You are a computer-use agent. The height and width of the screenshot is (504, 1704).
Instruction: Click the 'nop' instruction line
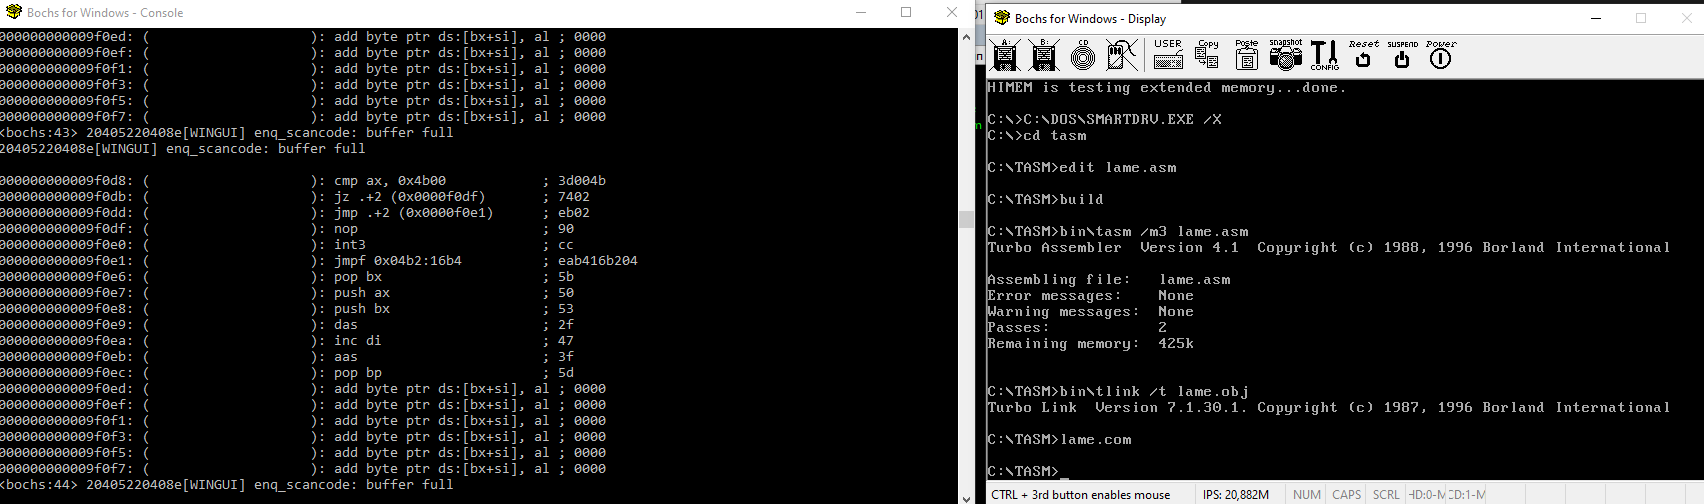point(287,229)
